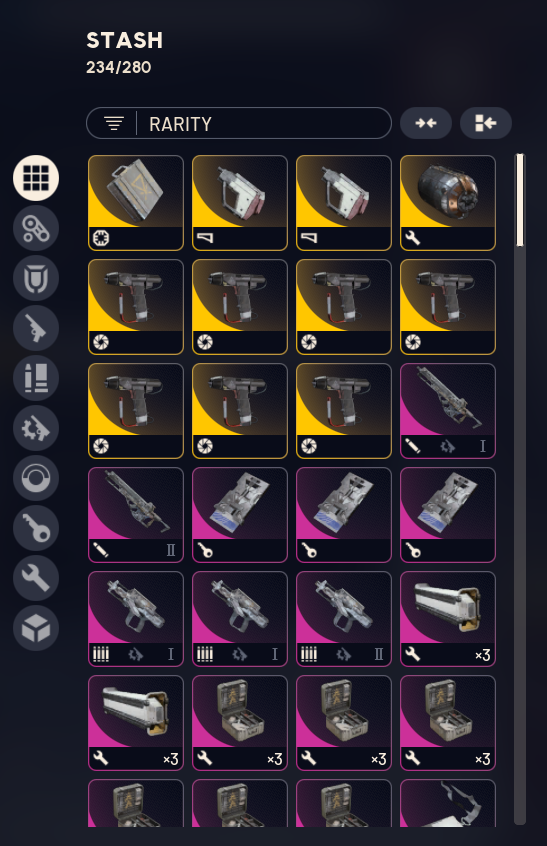Filter stash by shield category icon
547x846 pixels.
coord(36,278)
